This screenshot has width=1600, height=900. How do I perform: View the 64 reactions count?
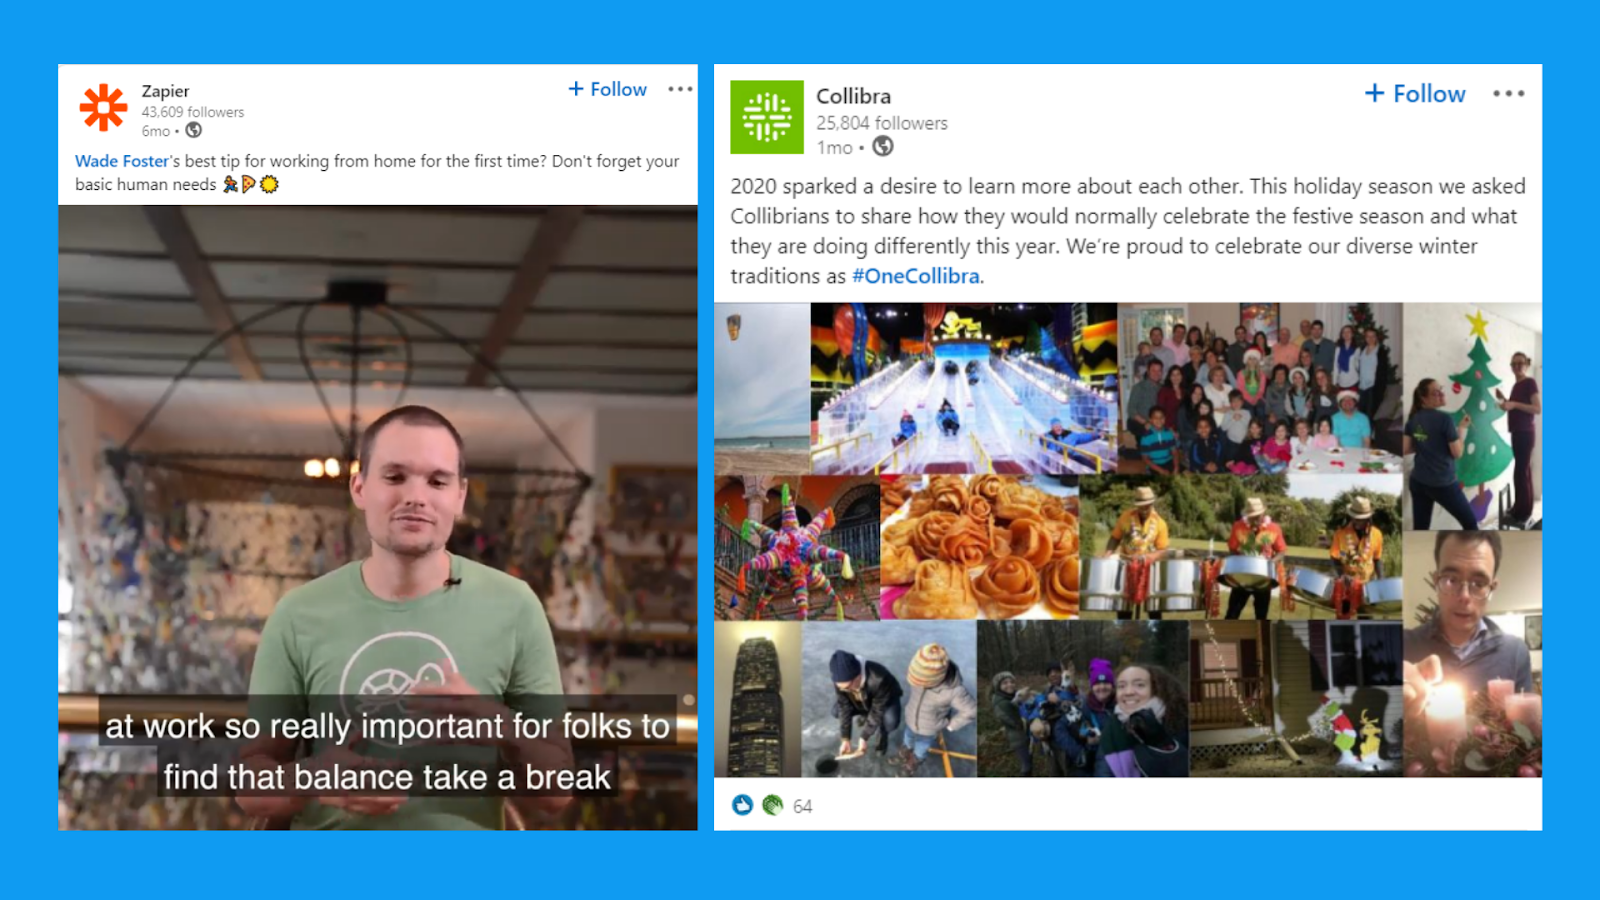(x=803, y=806)
